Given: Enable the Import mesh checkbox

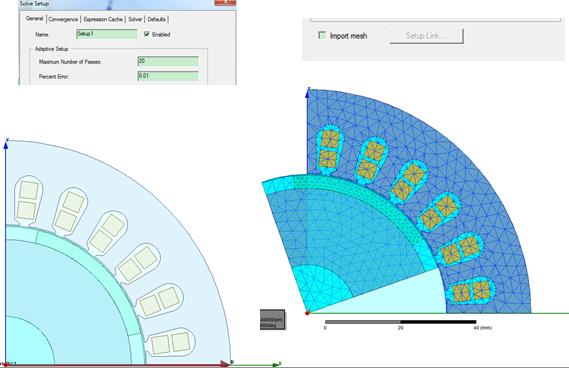Looking at the screenshot, I should [322, 35].
